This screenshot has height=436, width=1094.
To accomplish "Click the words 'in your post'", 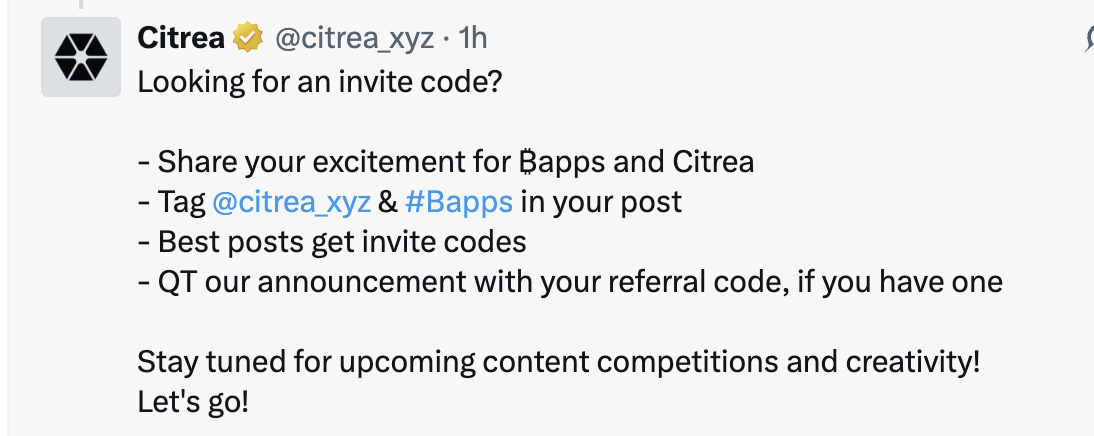I will point(601,203).
